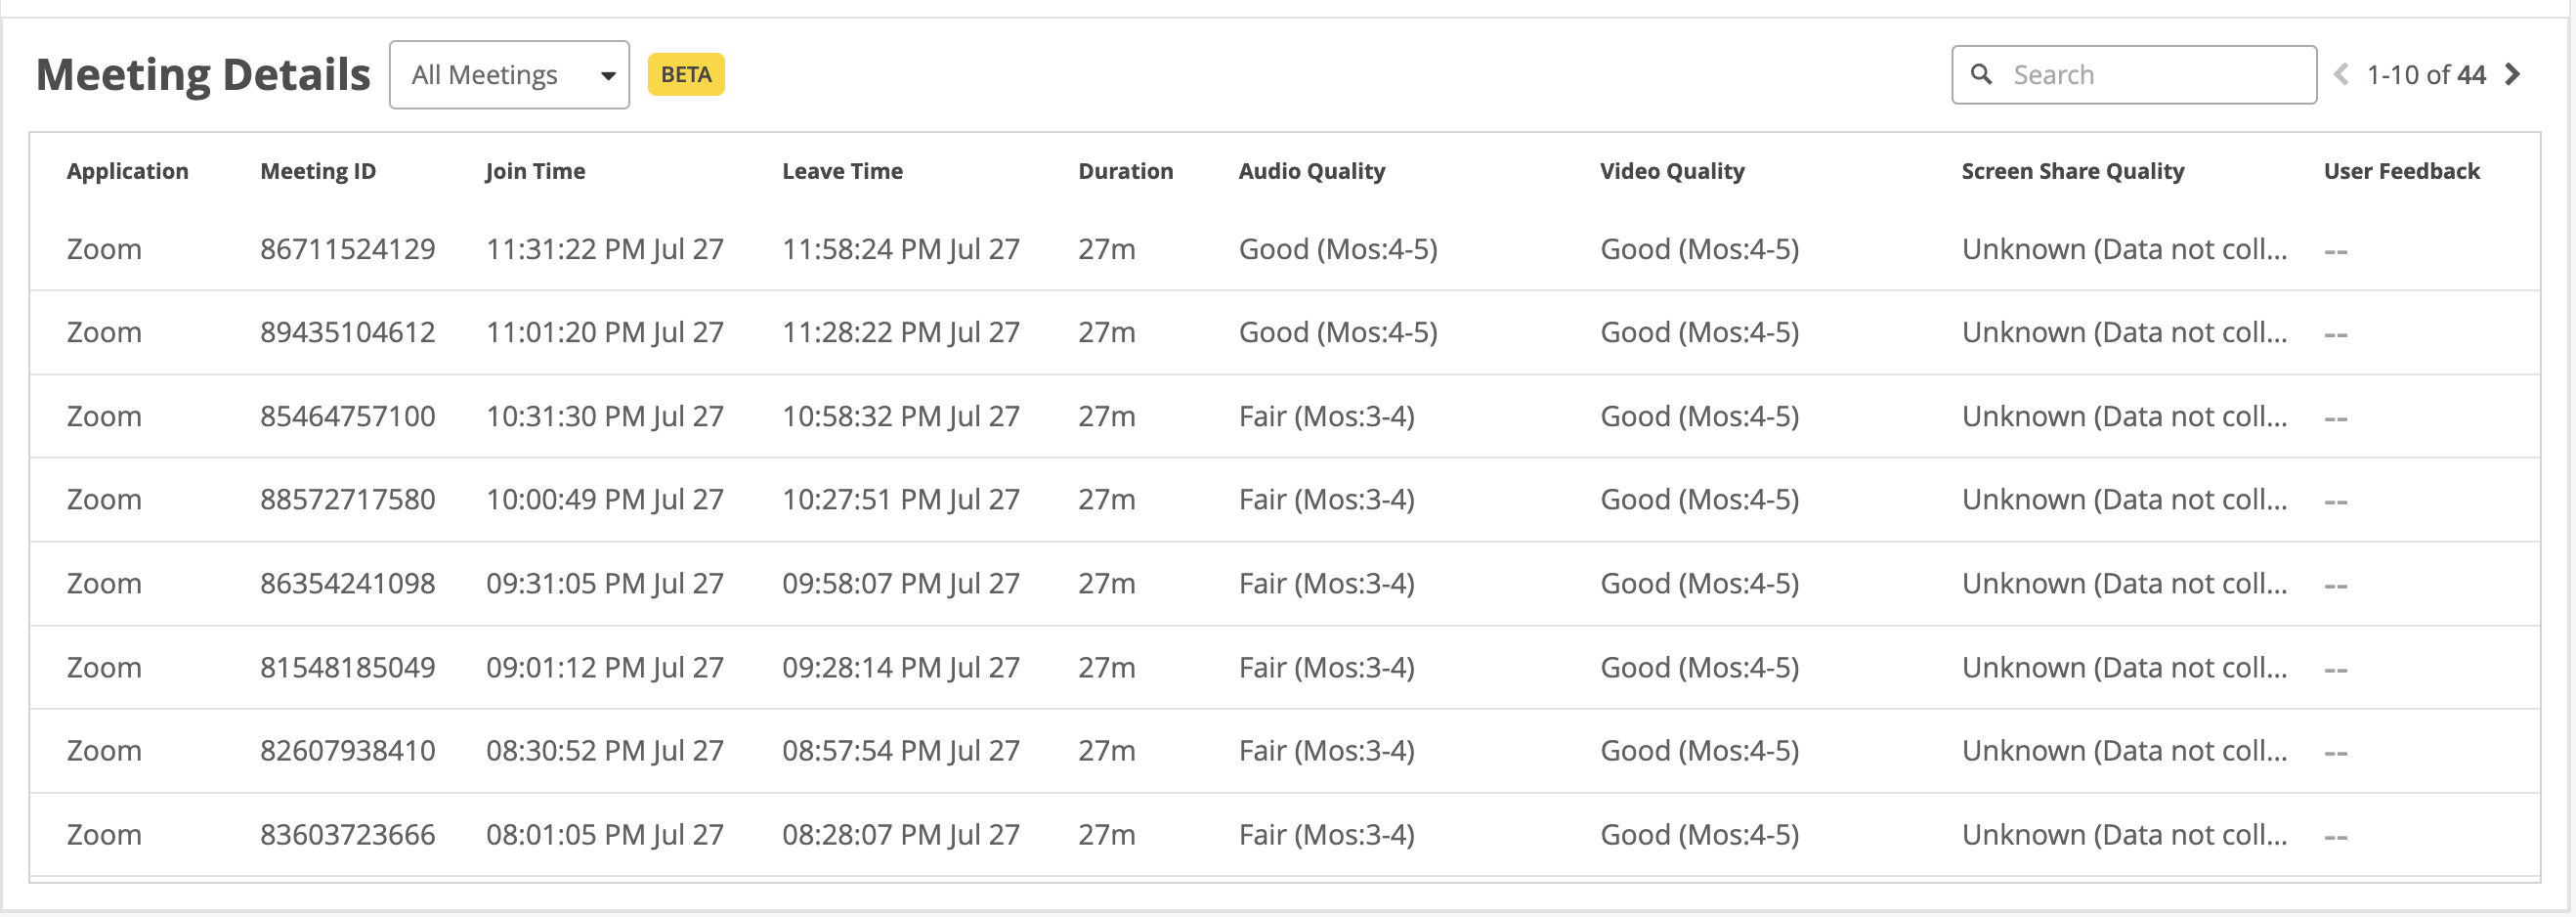2576x917 pixels.
Task: Go to previous page of meetings
Action: pos(2341,74)
